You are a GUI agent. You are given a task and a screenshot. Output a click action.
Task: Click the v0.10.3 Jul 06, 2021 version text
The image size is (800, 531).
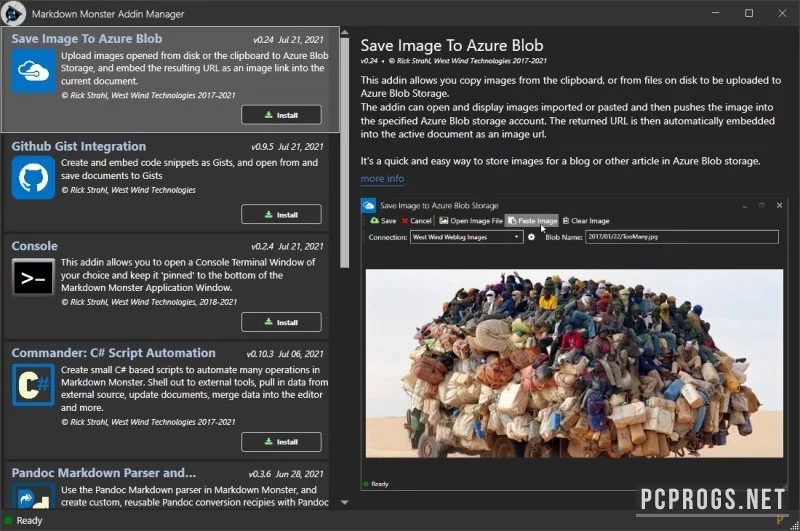(x=285, y=354)
